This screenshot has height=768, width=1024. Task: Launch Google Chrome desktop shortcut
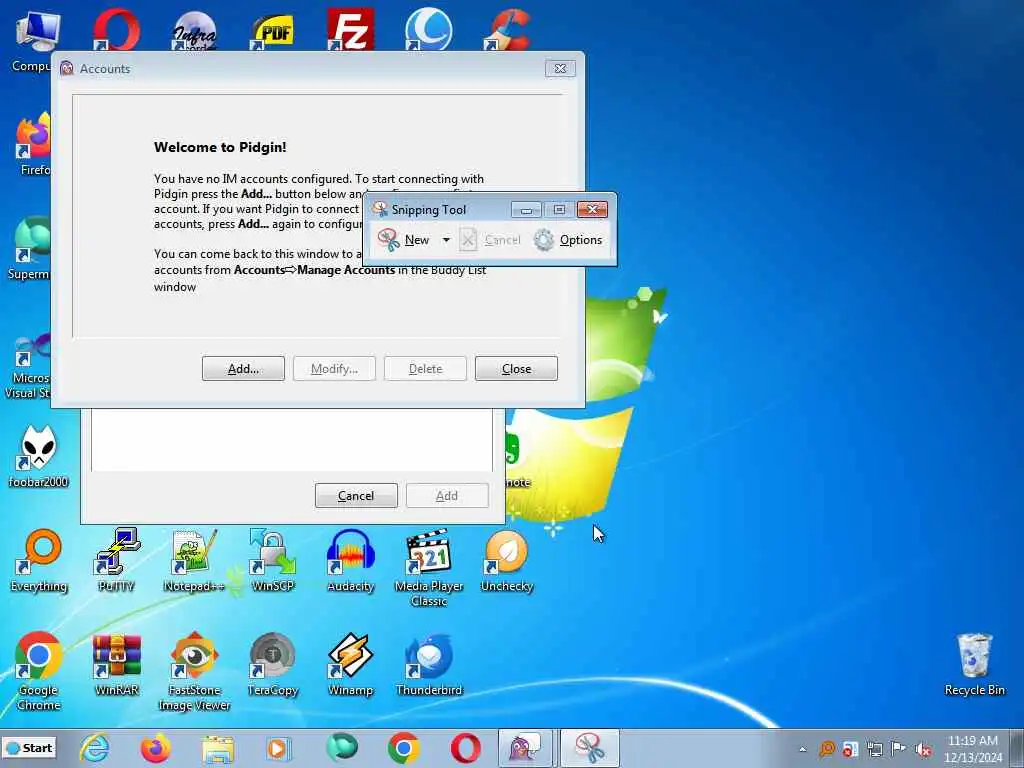[39, 671]
